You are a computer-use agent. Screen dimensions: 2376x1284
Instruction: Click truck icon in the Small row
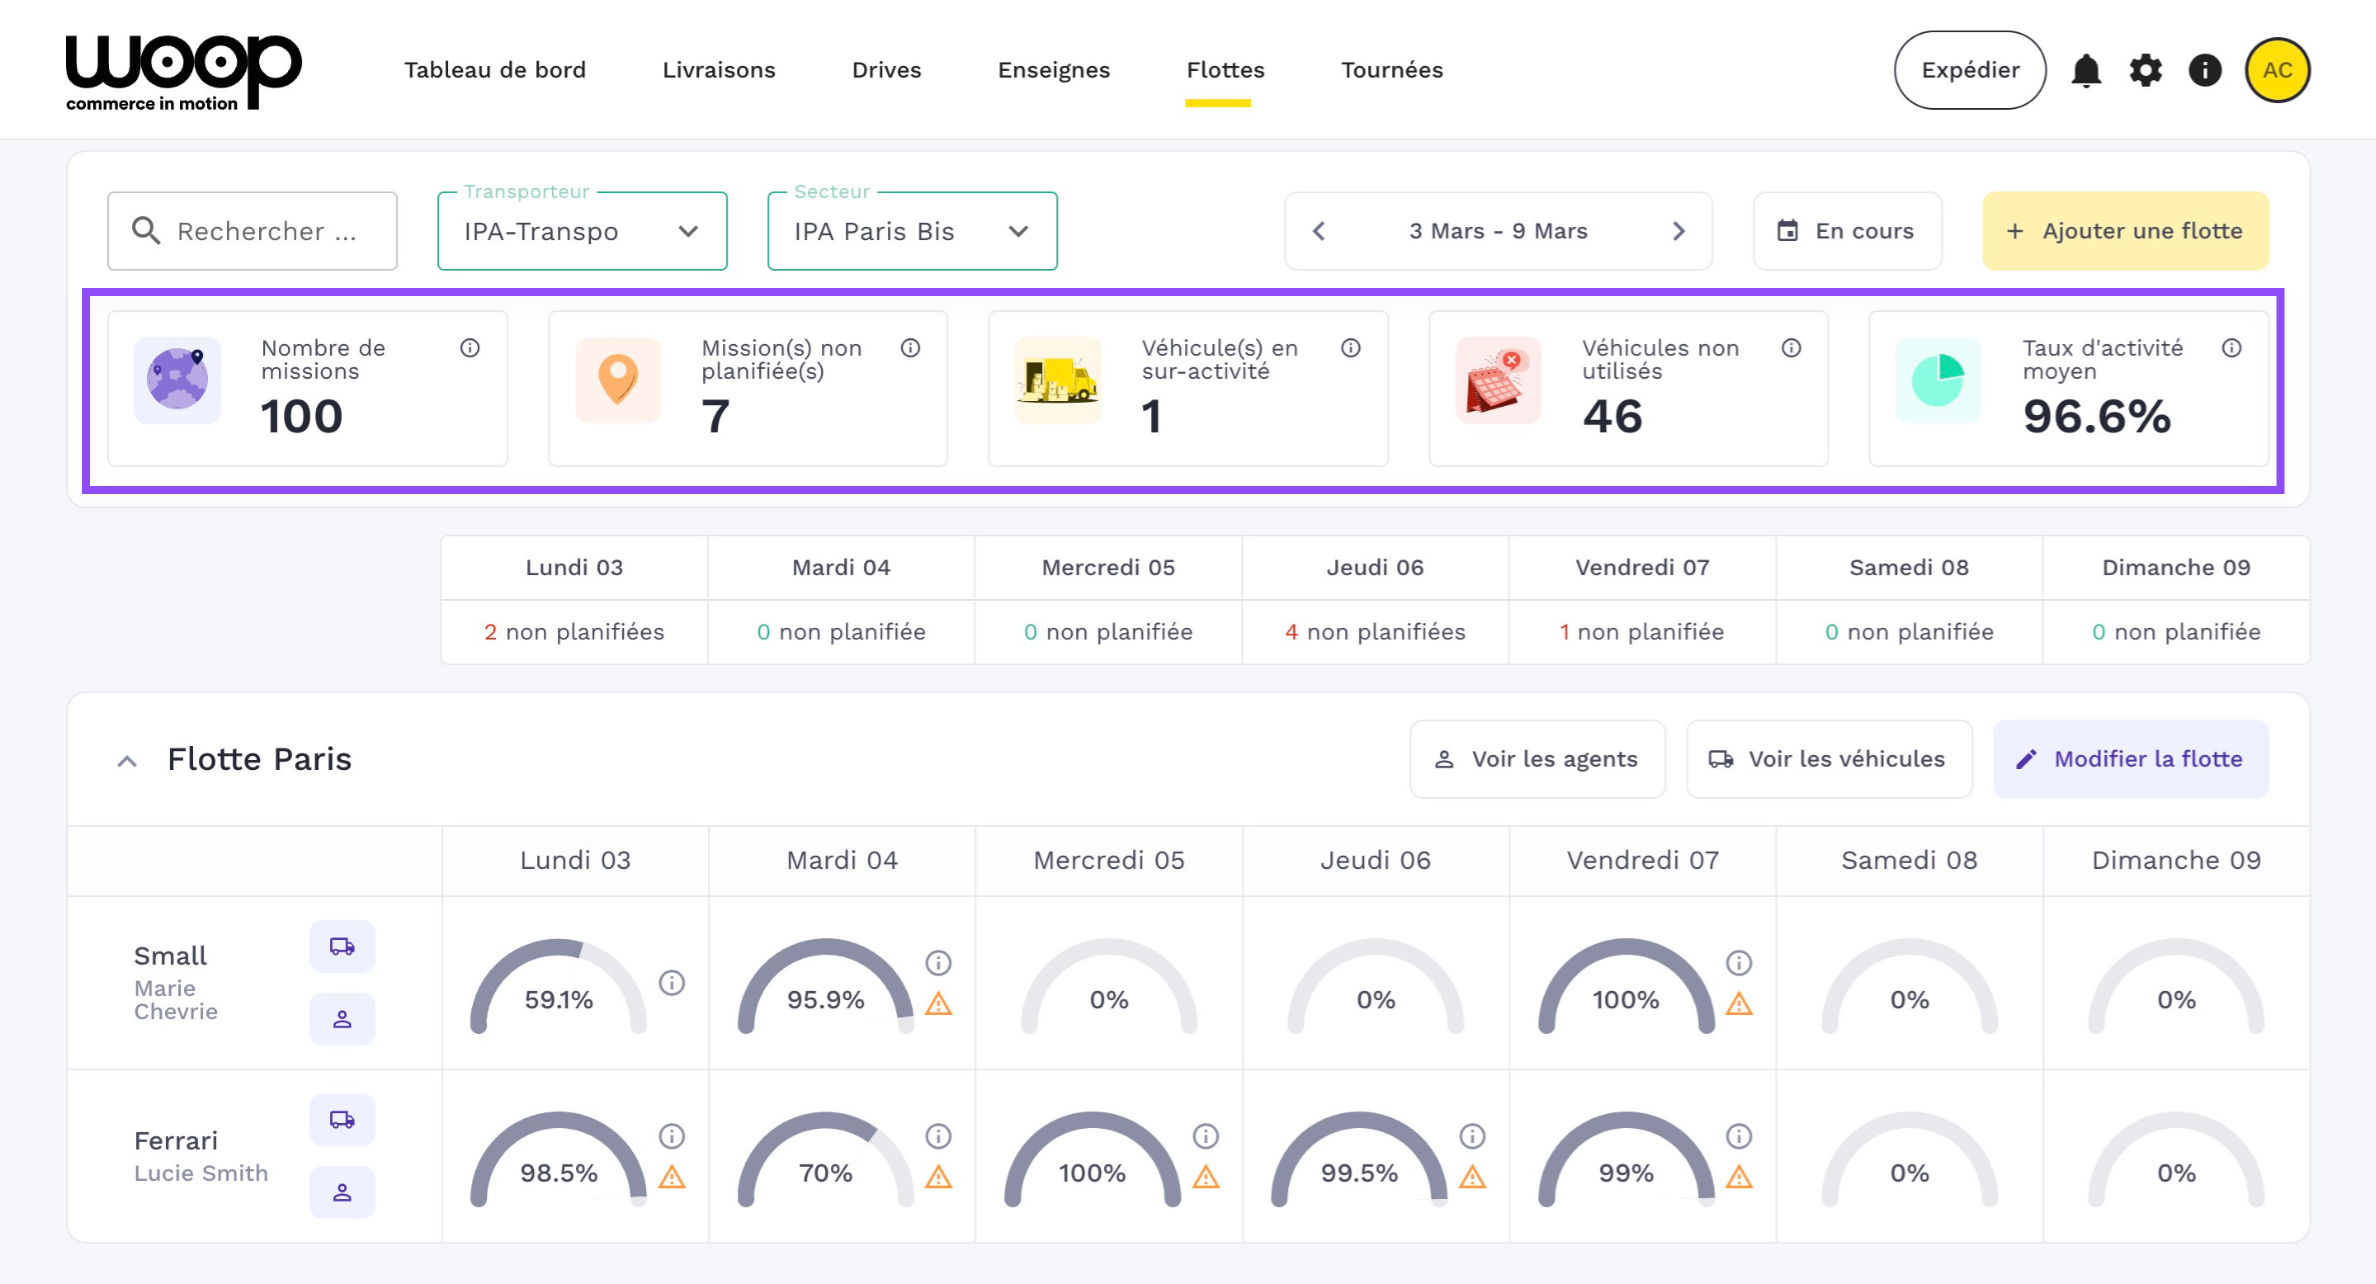click(342, 946)
